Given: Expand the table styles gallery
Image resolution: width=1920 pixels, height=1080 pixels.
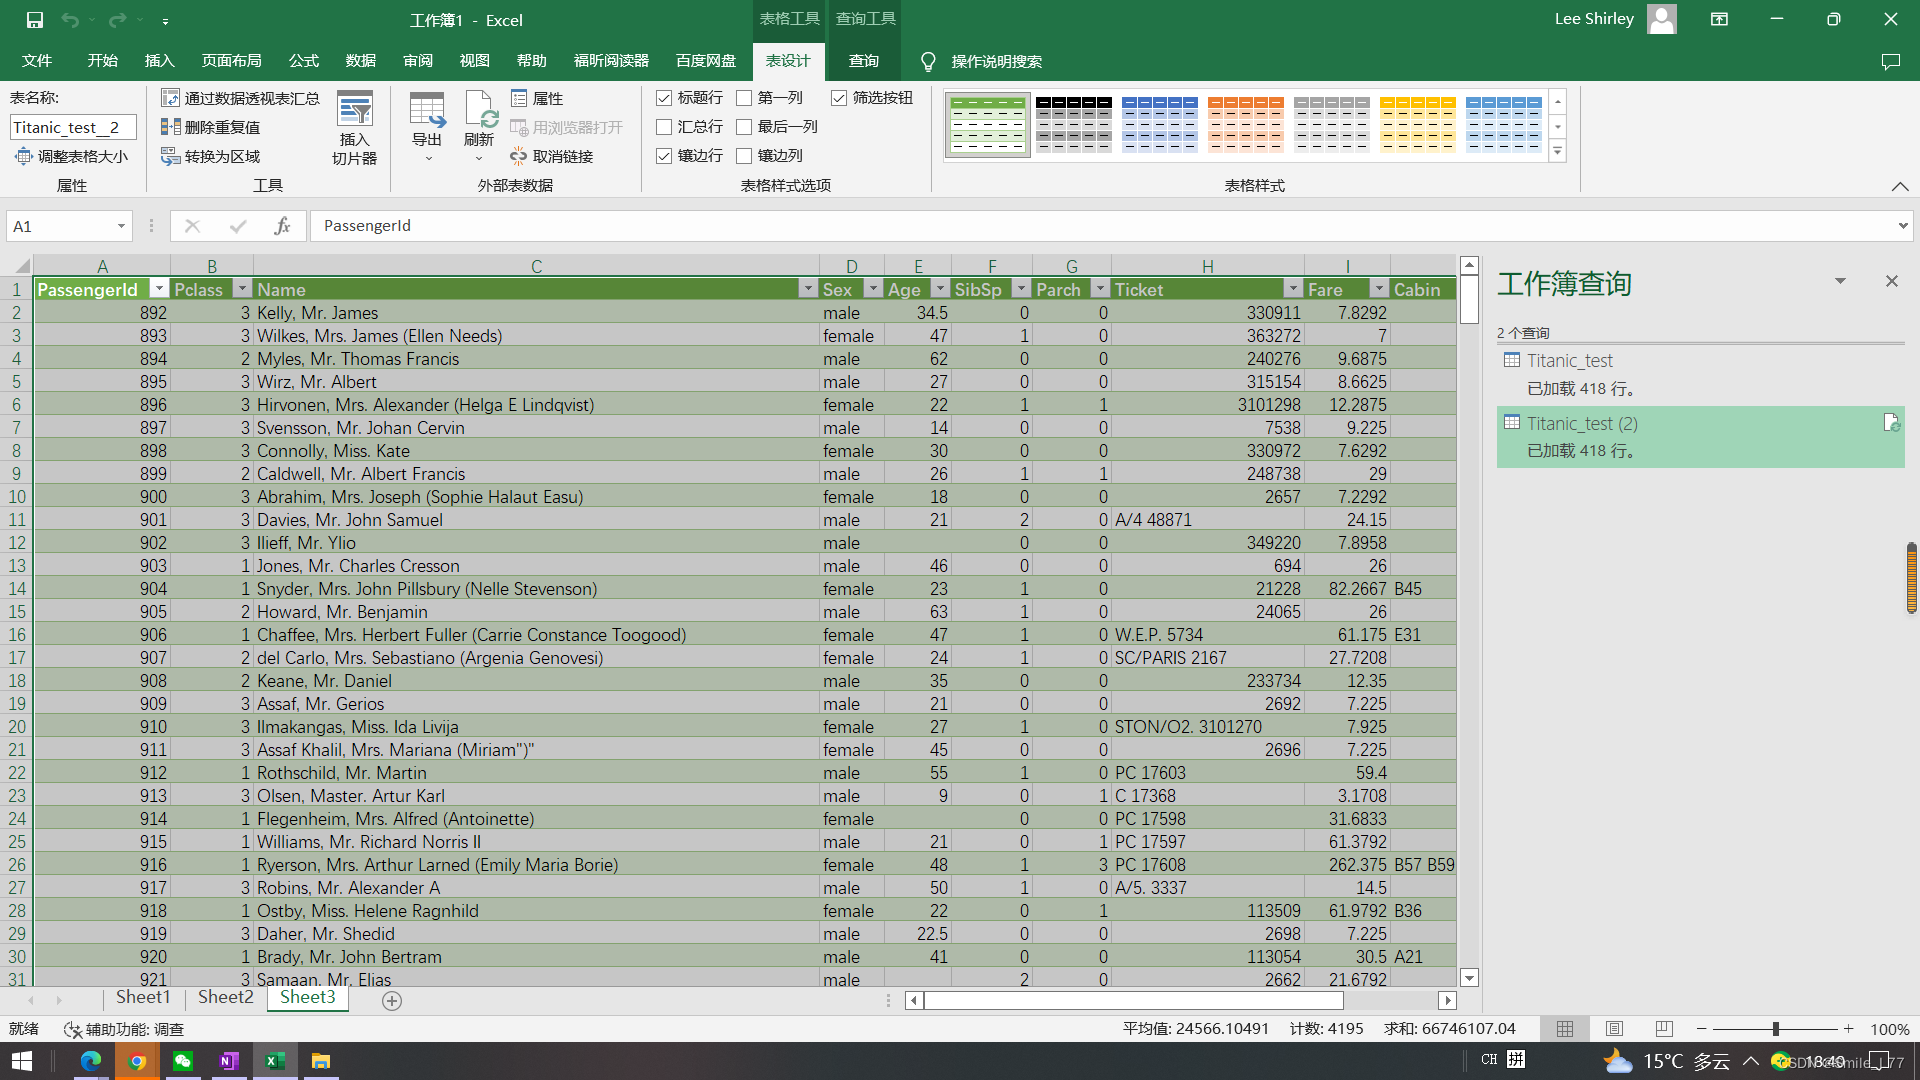Looking at the screenshot, I should coord(1557,152).
